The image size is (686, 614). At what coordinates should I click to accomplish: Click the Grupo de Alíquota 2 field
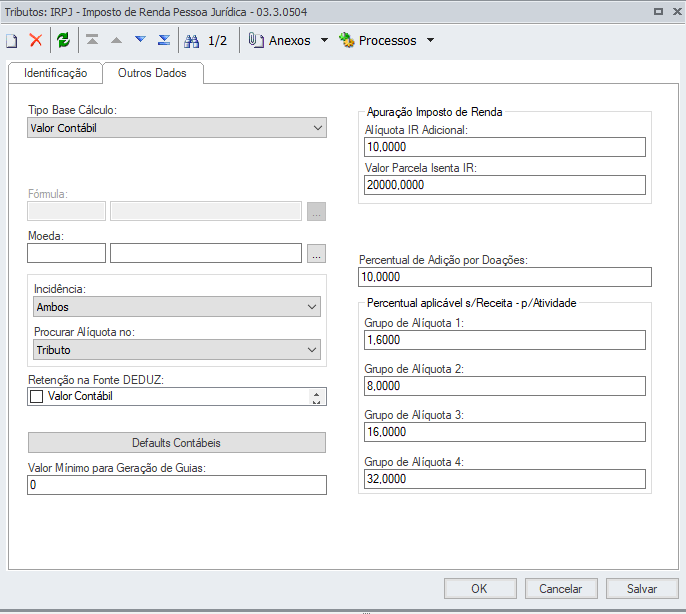coord(505,386)
